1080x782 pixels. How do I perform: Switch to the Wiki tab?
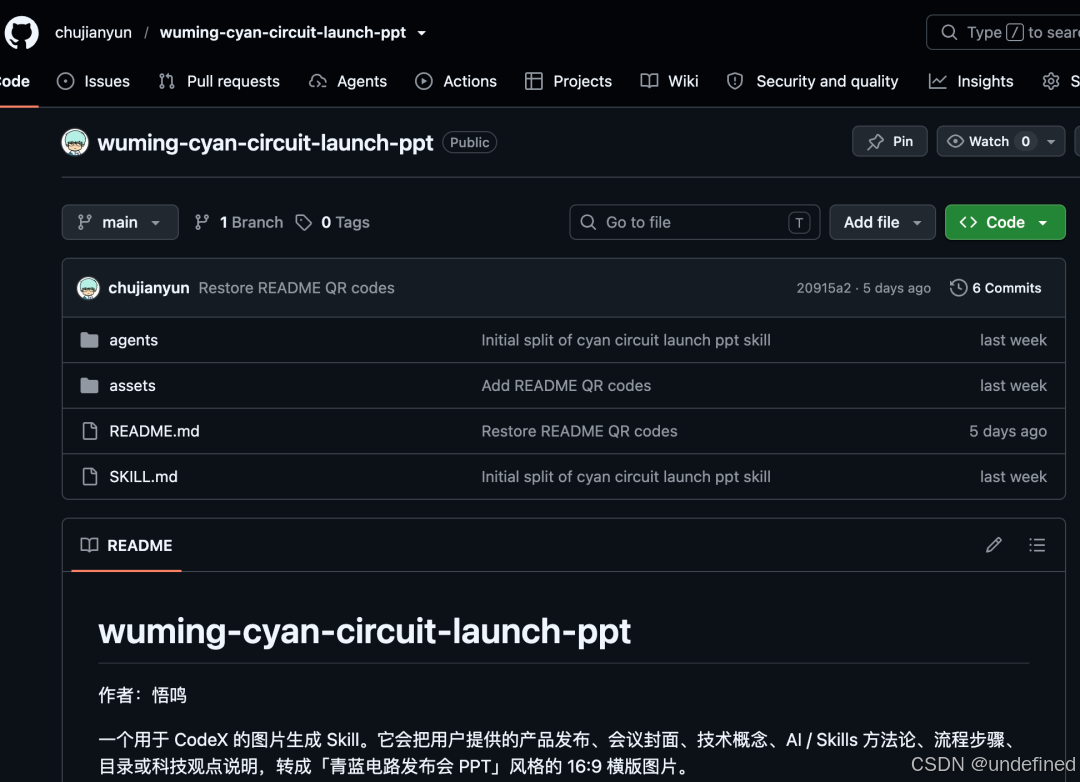tap(669, 81)
